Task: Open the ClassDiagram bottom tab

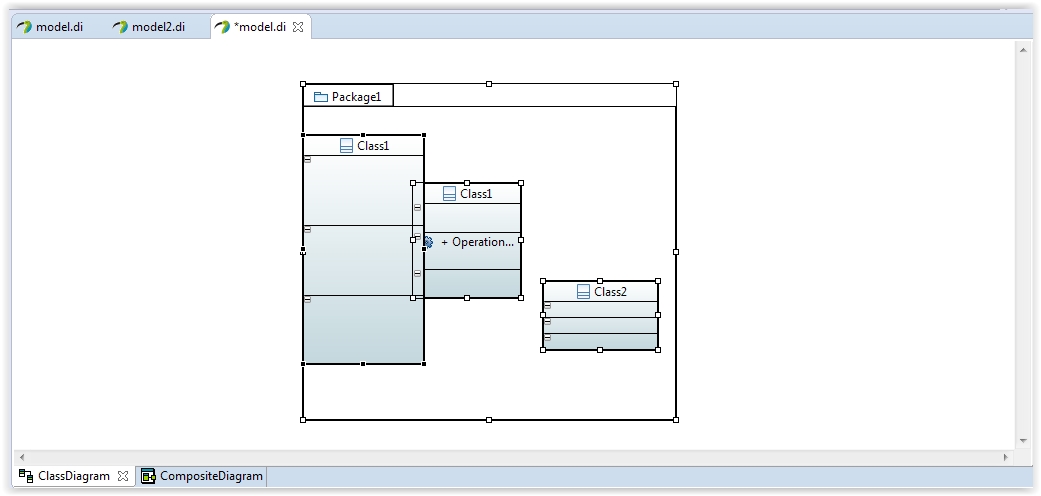Action: pyautogui.click(x=73, y=476)
